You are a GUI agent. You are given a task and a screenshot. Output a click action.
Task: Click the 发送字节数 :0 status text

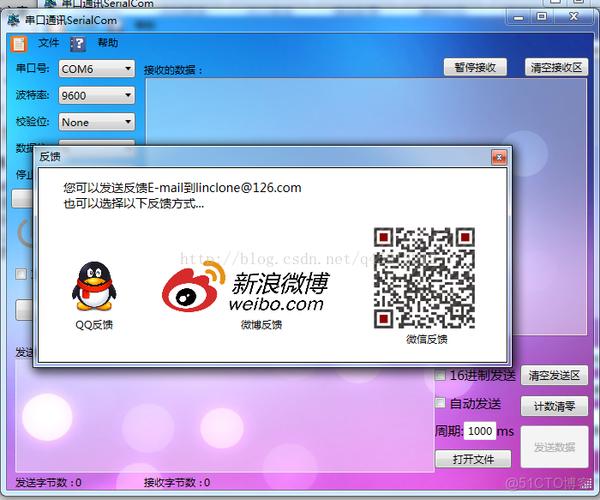(x=49, y=482)
